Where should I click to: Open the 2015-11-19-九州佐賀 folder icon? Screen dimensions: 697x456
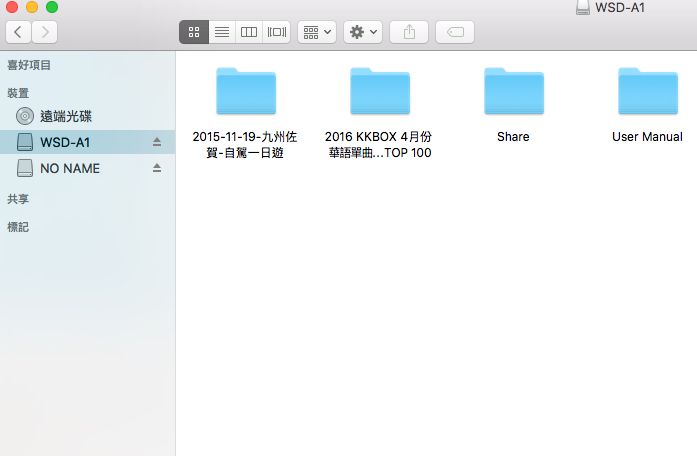tap(246, 91)
